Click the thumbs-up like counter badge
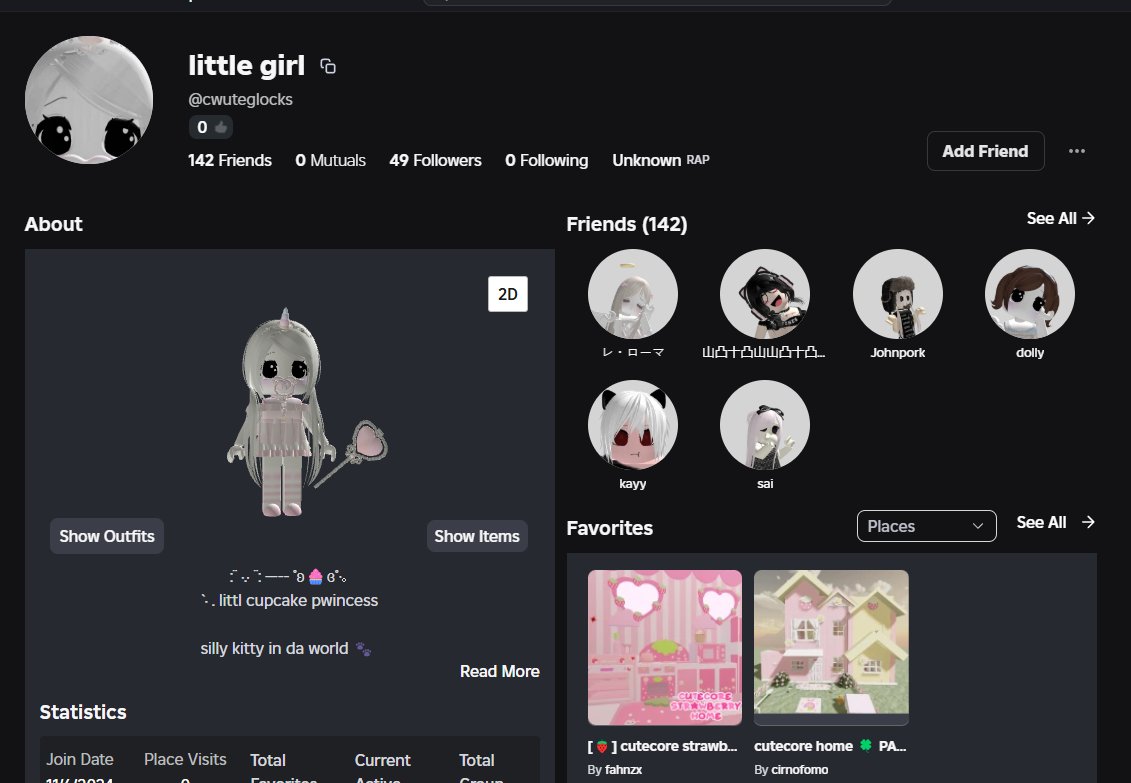The image size is (1131, 783). tap(211, 127)
